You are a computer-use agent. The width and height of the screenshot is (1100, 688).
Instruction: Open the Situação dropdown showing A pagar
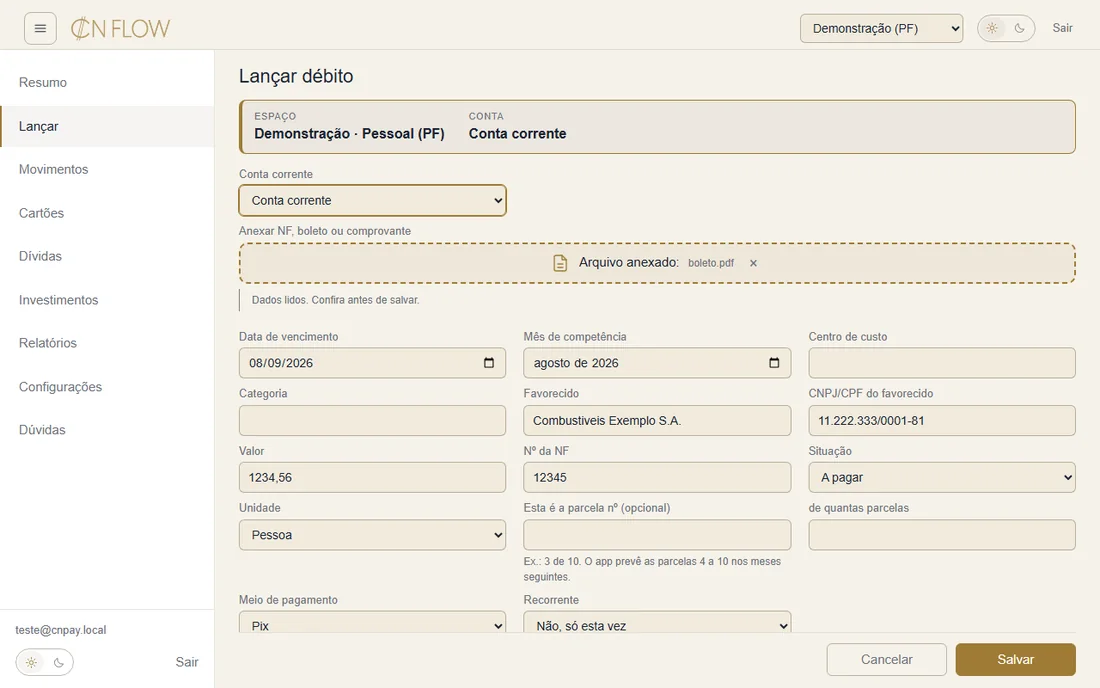(x=941, y=478)
